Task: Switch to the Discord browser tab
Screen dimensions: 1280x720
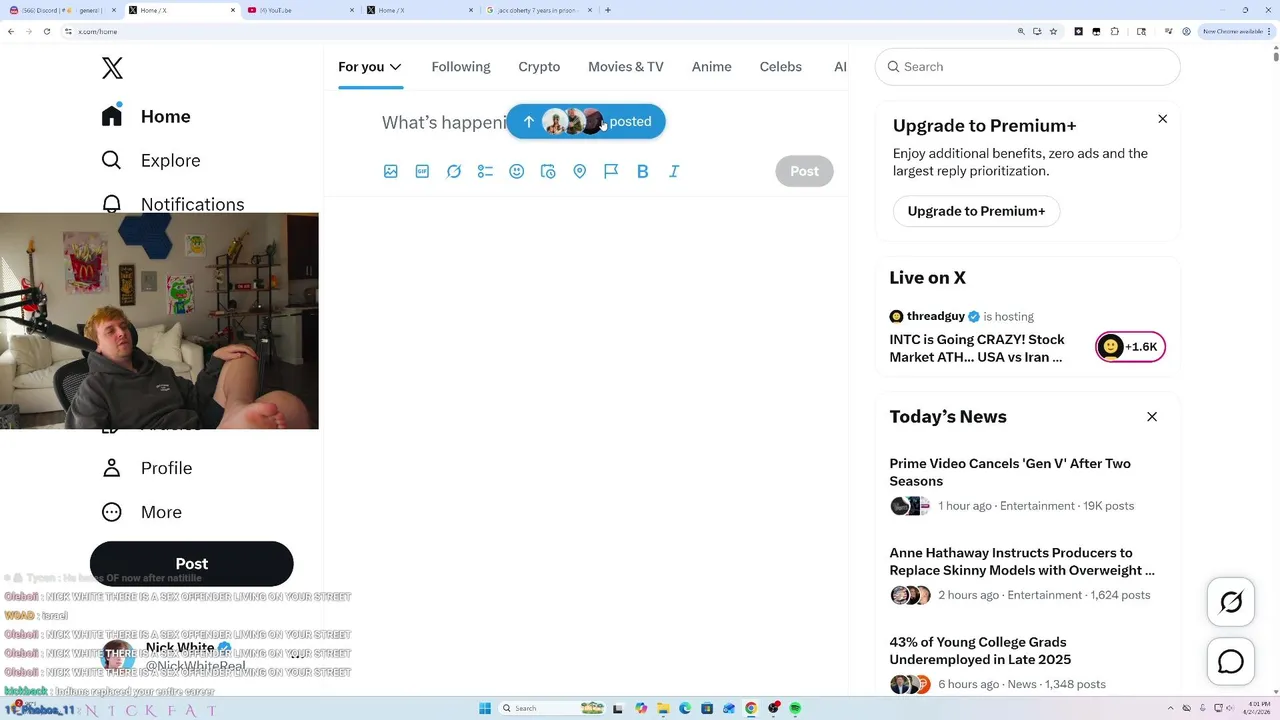Action: (x=60, y=10)
